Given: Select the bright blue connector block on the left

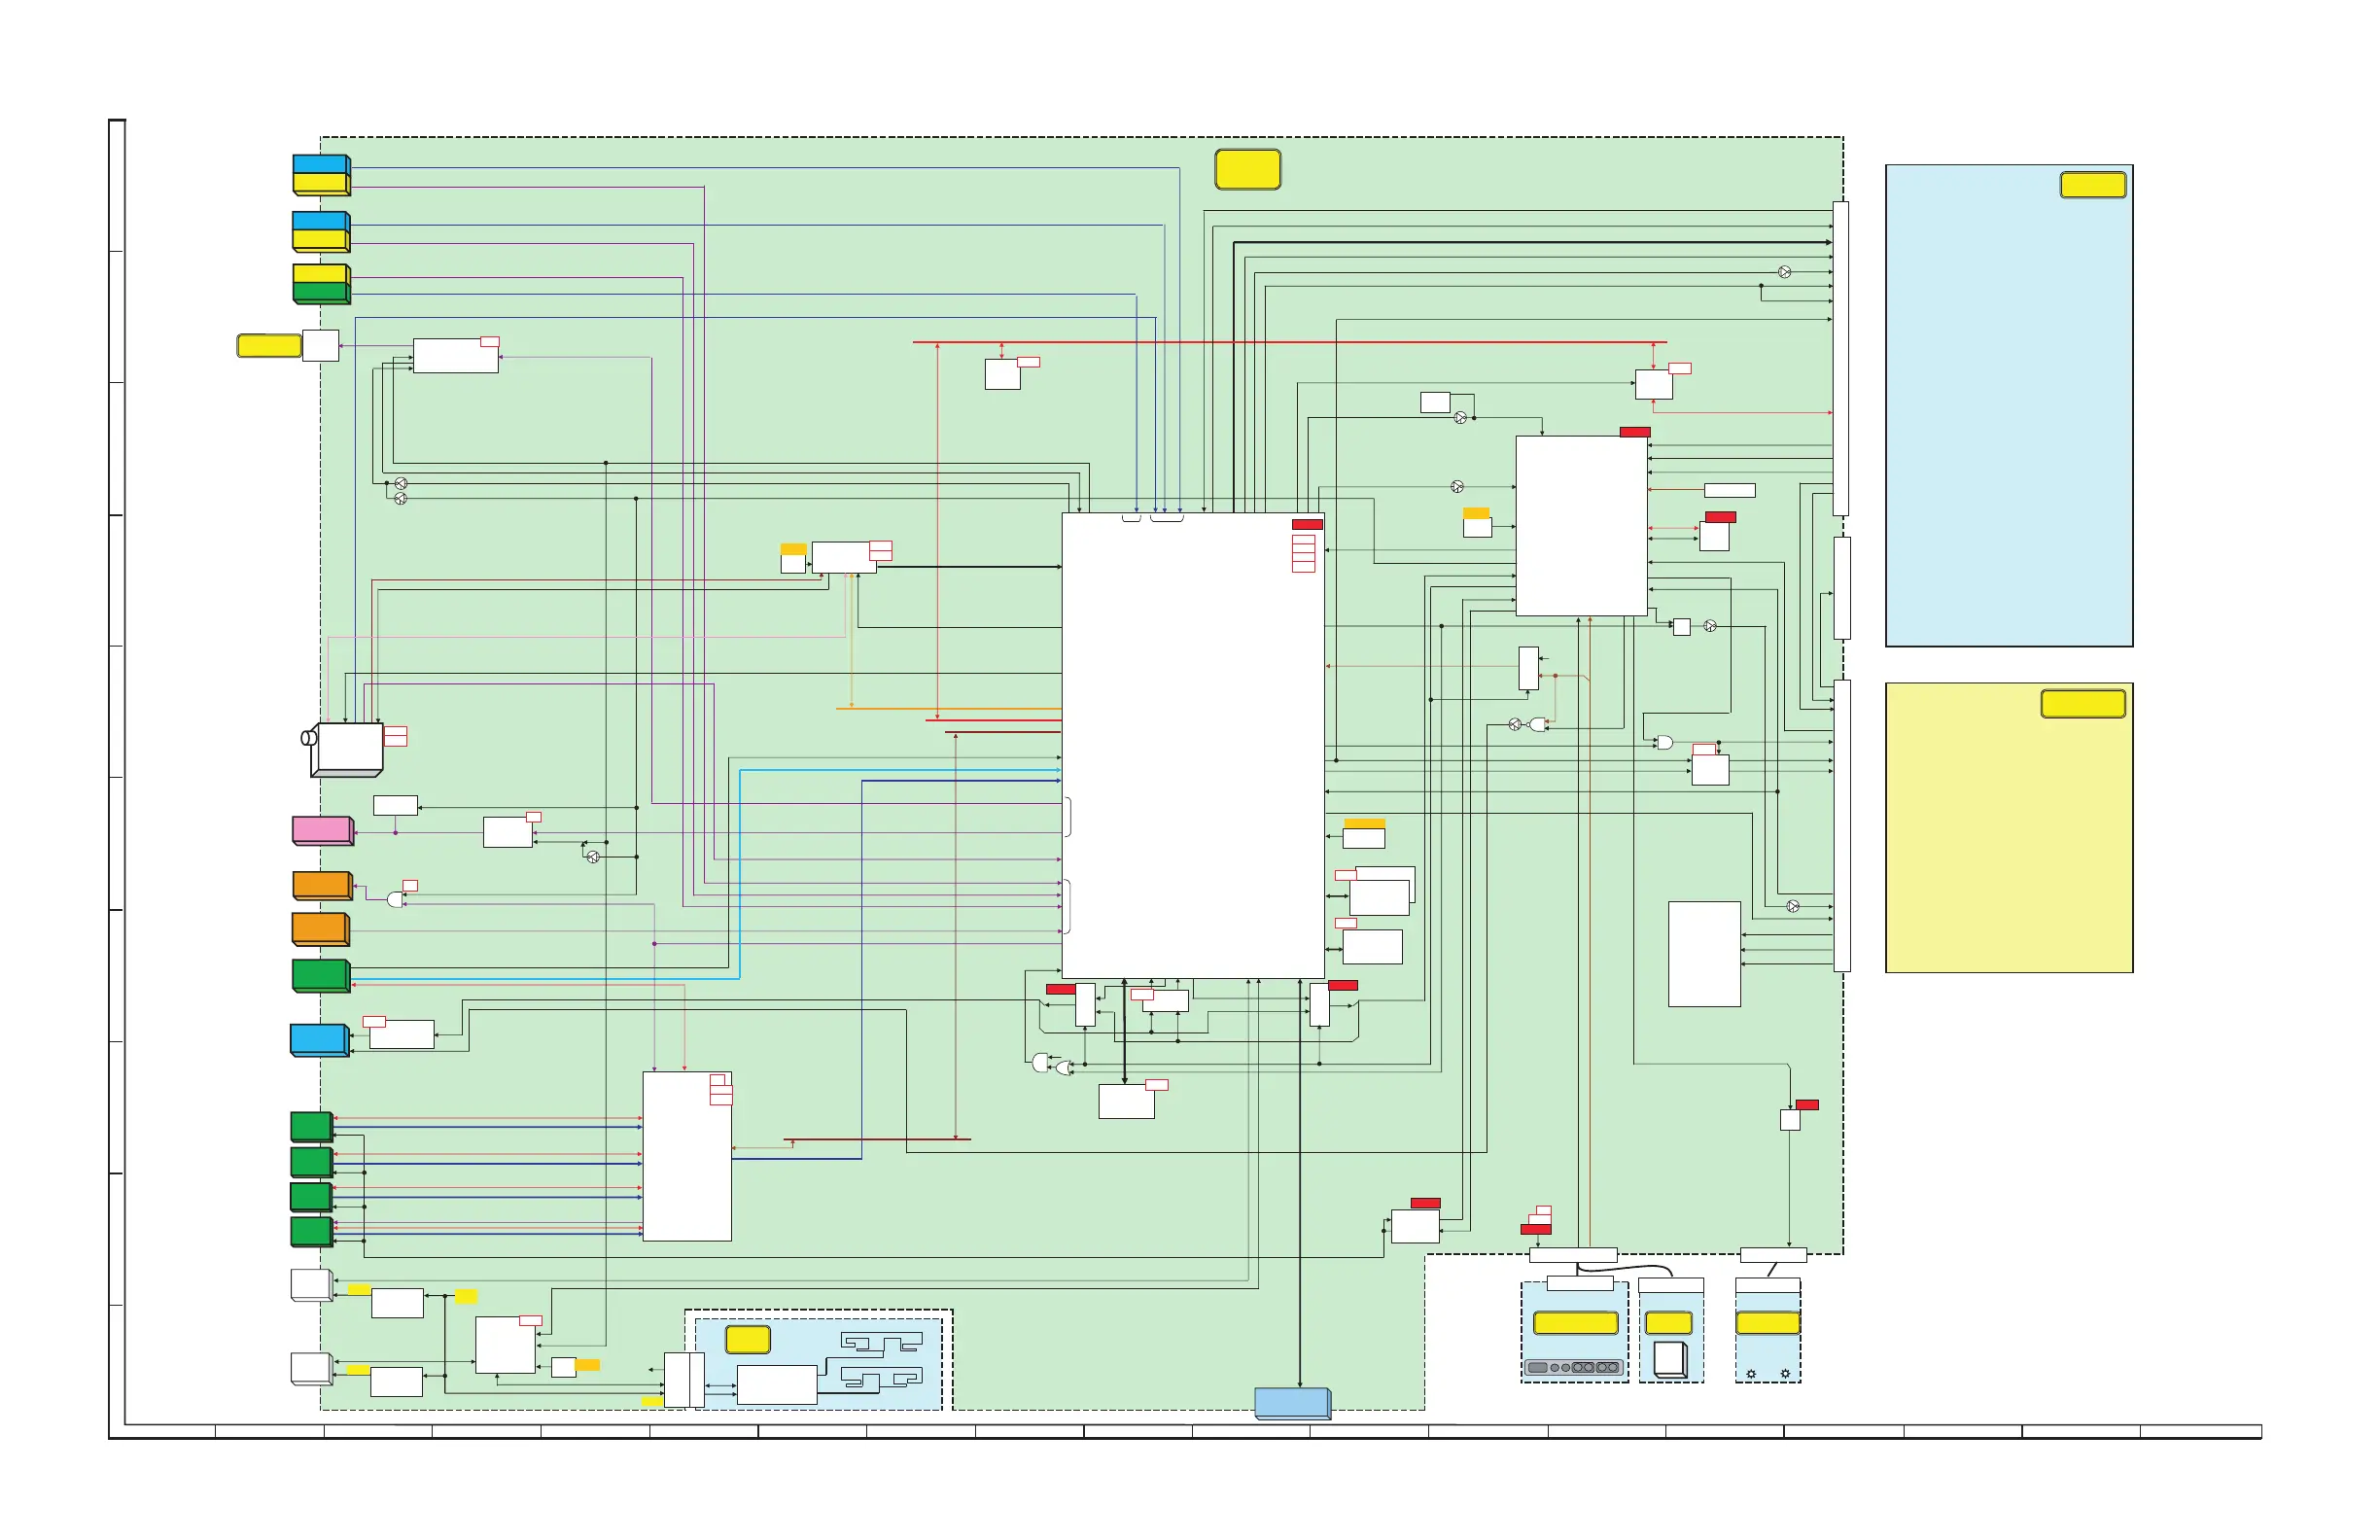Looking at the screenshot, I should [x=320, y=1040].
